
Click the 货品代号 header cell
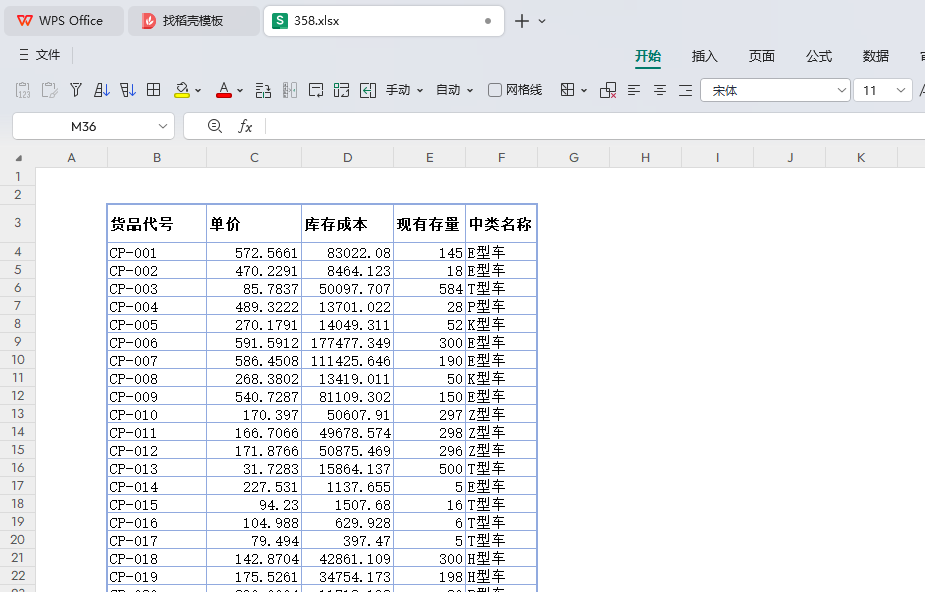(x=157, y=223)
